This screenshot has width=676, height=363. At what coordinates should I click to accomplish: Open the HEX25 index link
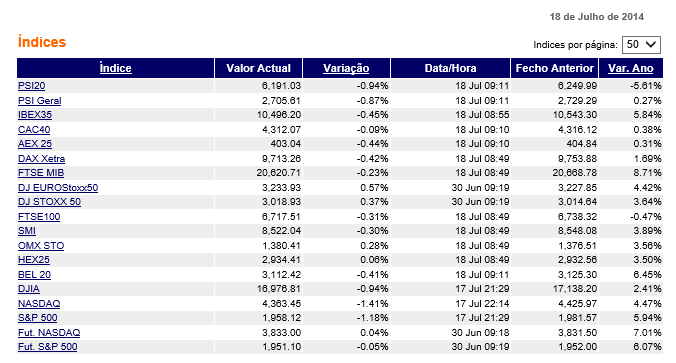click(x=34, y=260)
